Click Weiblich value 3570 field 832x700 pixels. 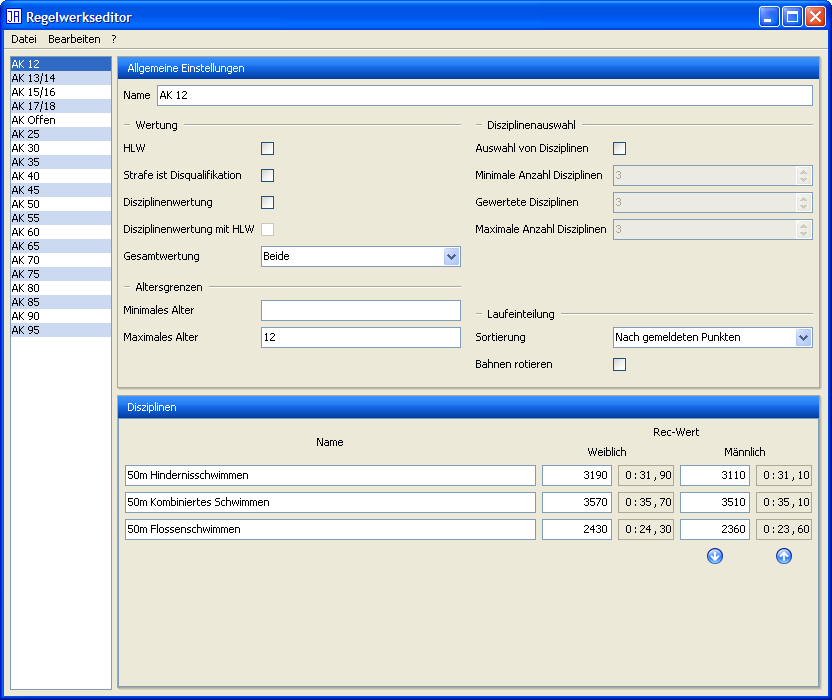[x=577, y=503]
